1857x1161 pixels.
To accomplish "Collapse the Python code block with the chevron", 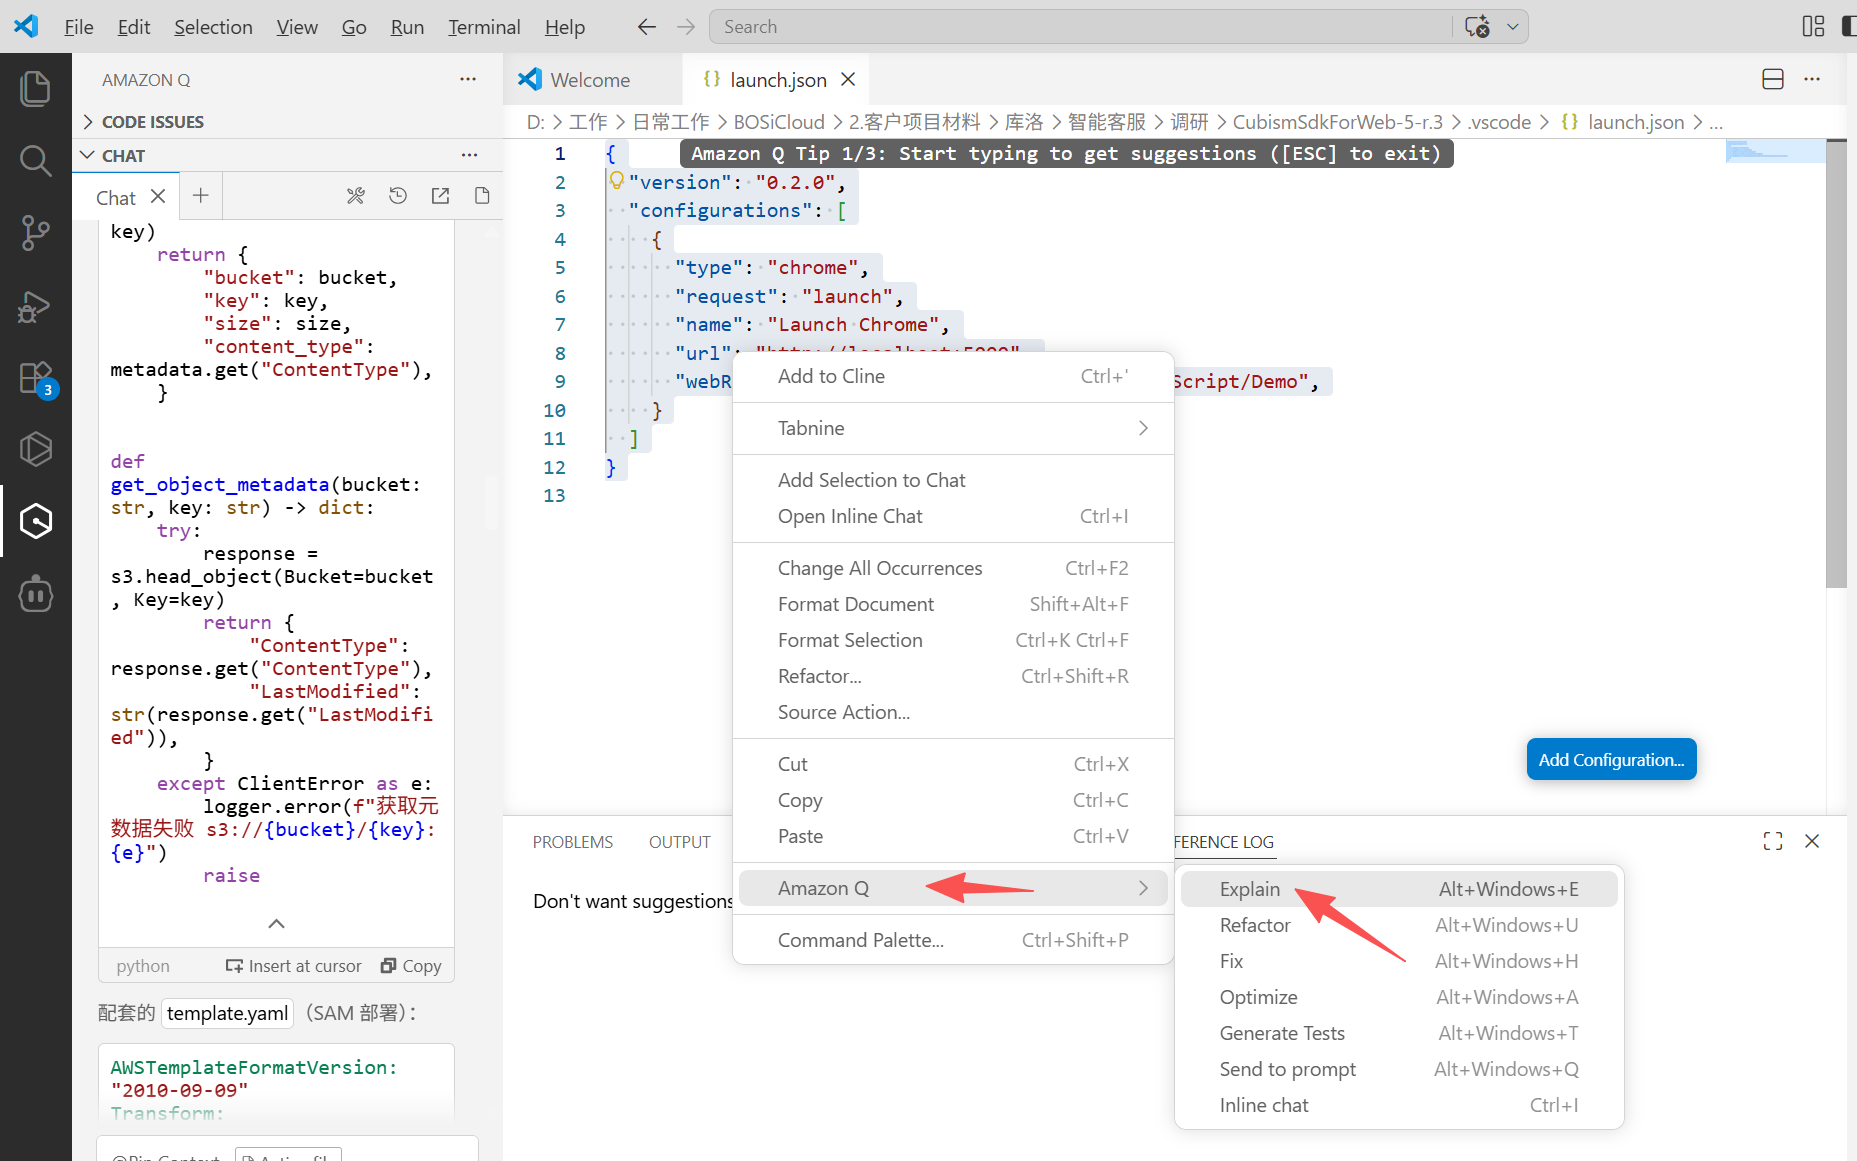I will tap(277, 923).
